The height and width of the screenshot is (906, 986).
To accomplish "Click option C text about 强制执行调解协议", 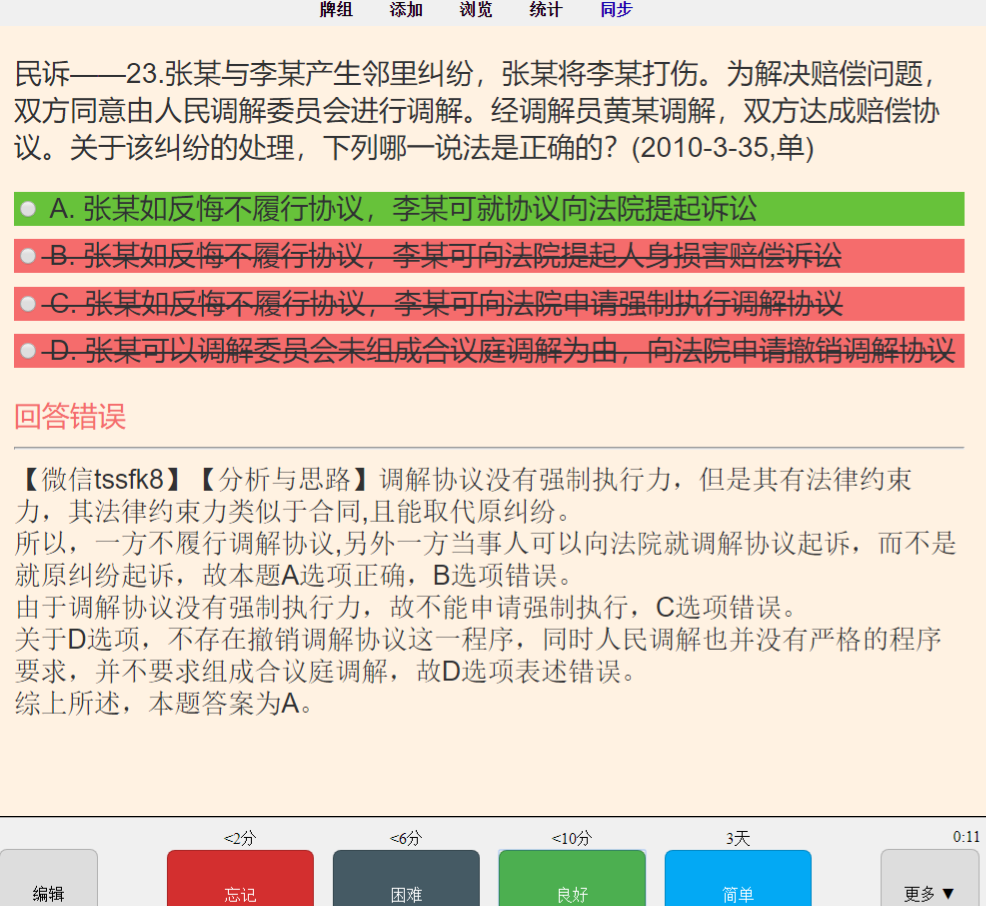I will [445, 304].
